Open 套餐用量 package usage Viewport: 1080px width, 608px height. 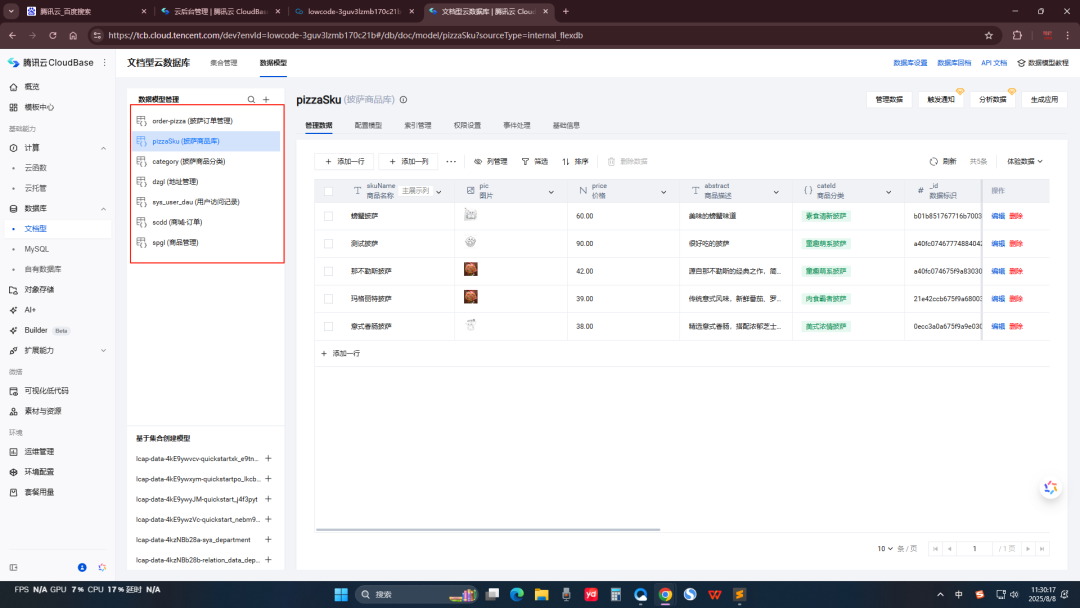(39, 492)
